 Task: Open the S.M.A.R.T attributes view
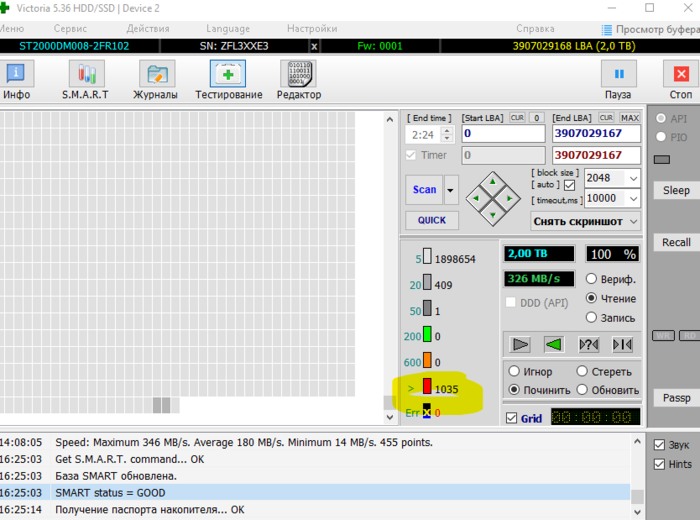[86, 79]
